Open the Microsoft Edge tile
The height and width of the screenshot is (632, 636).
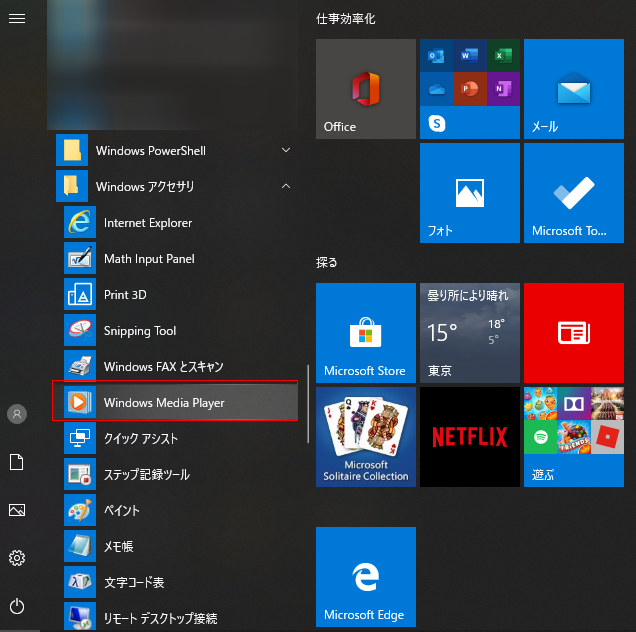[x=366, y=577]
